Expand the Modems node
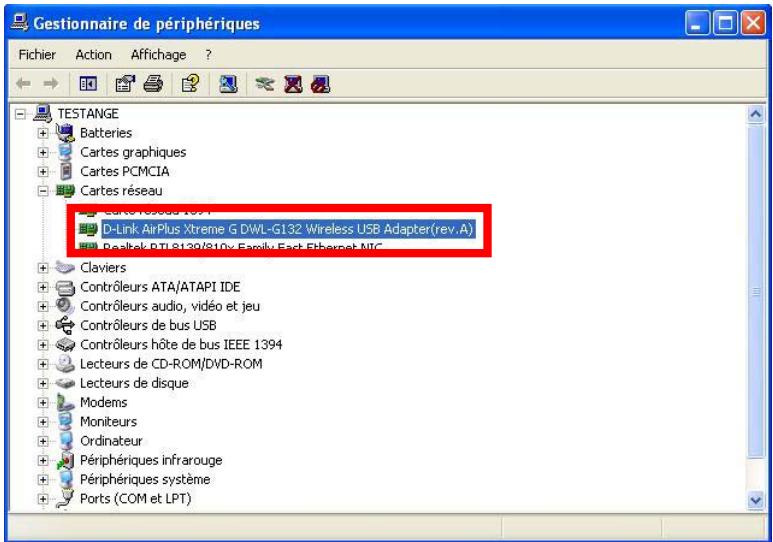The height and width of the screenshot is (542, 773). [x=43, y=402]
